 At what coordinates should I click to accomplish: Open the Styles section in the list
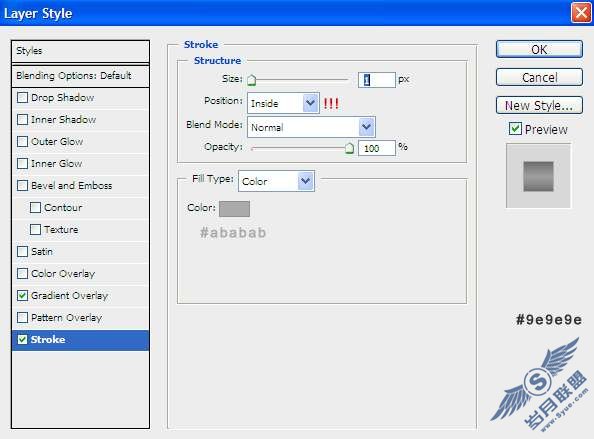coord(80,51)
